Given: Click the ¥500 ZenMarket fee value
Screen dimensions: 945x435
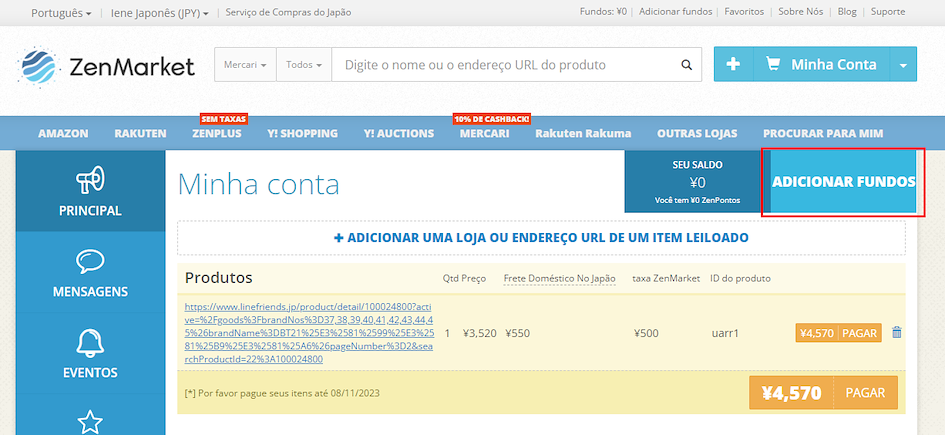Looking at the screenshot, I should pyautogui.click(x=647, y=333).
